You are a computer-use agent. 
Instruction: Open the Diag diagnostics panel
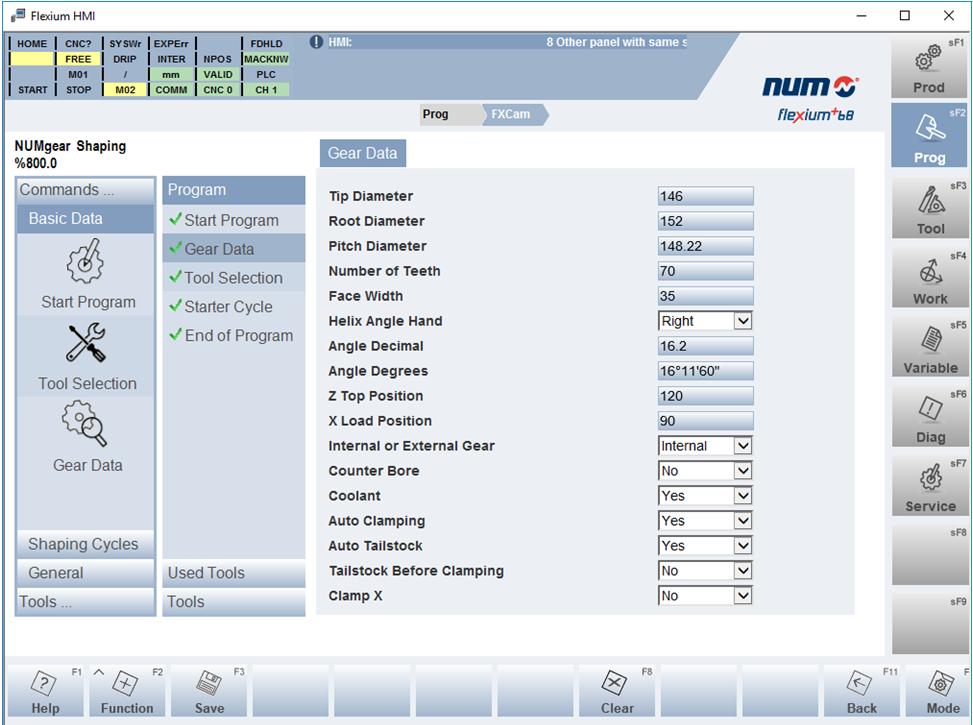929,418
